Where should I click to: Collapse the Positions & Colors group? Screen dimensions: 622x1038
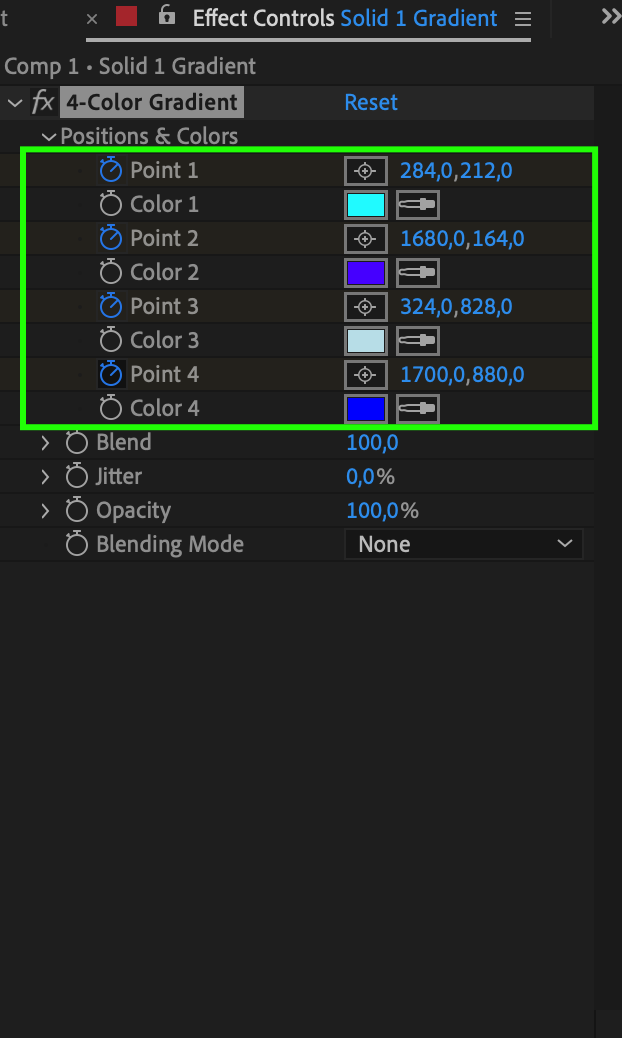click(x=49, y=137)
